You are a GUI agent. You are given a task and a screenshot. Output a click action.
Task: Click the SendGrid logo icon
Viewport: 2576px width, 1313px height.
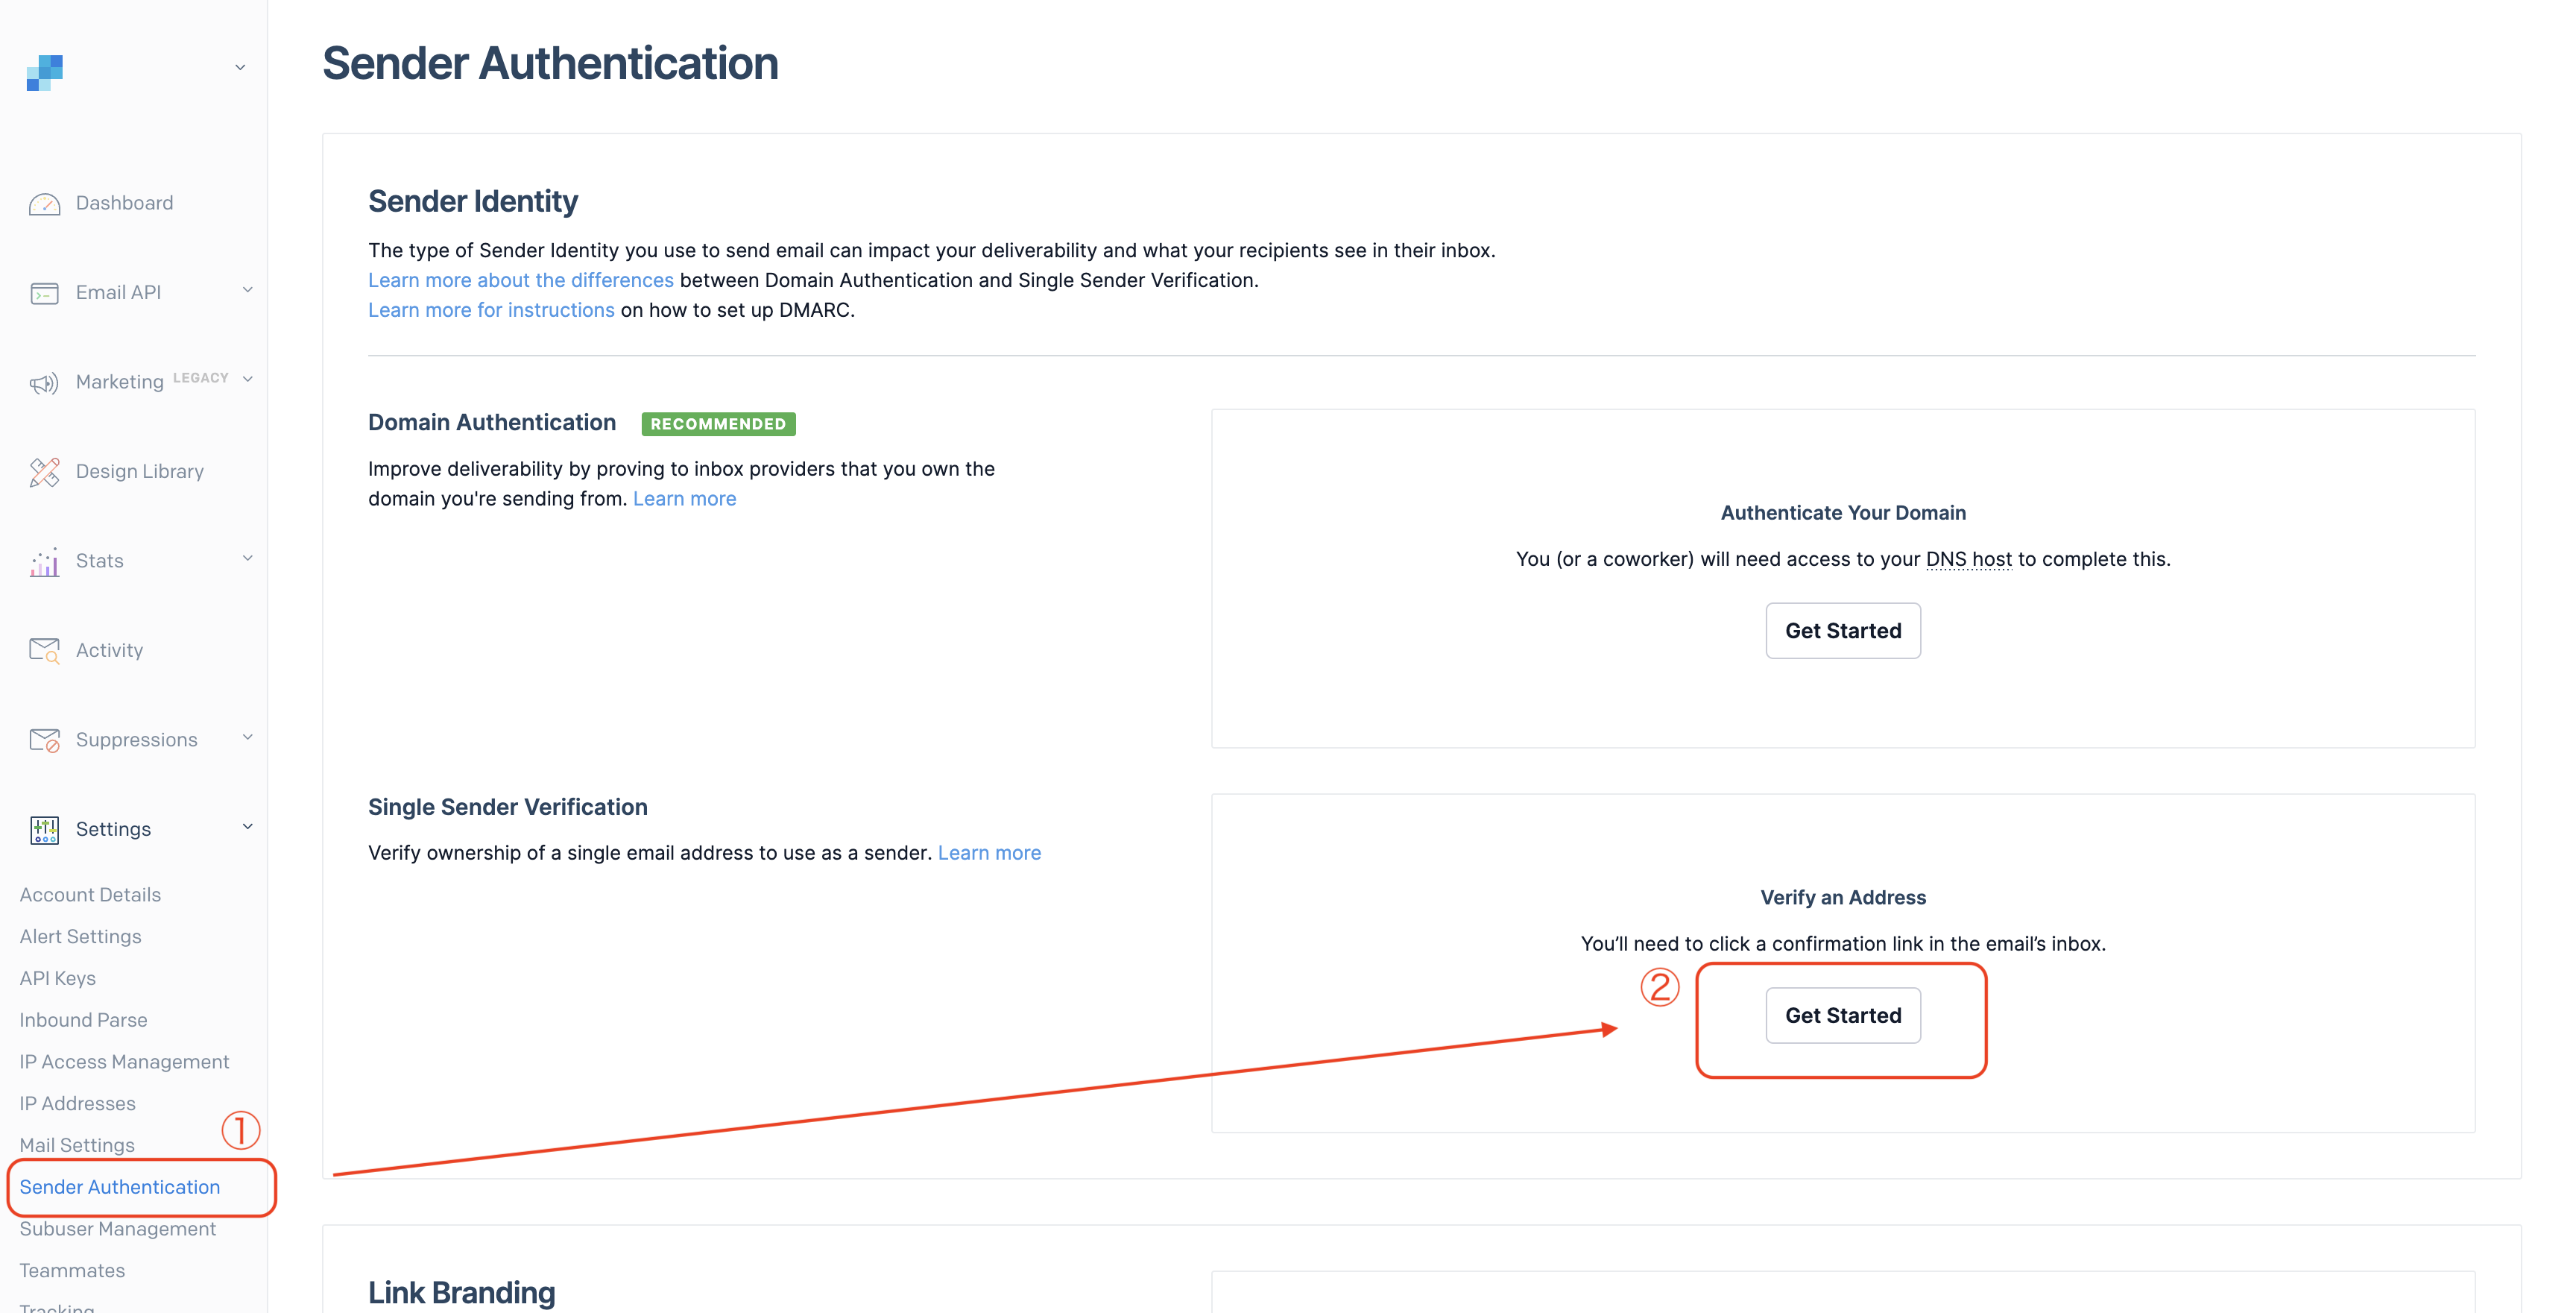click(44, 72)
